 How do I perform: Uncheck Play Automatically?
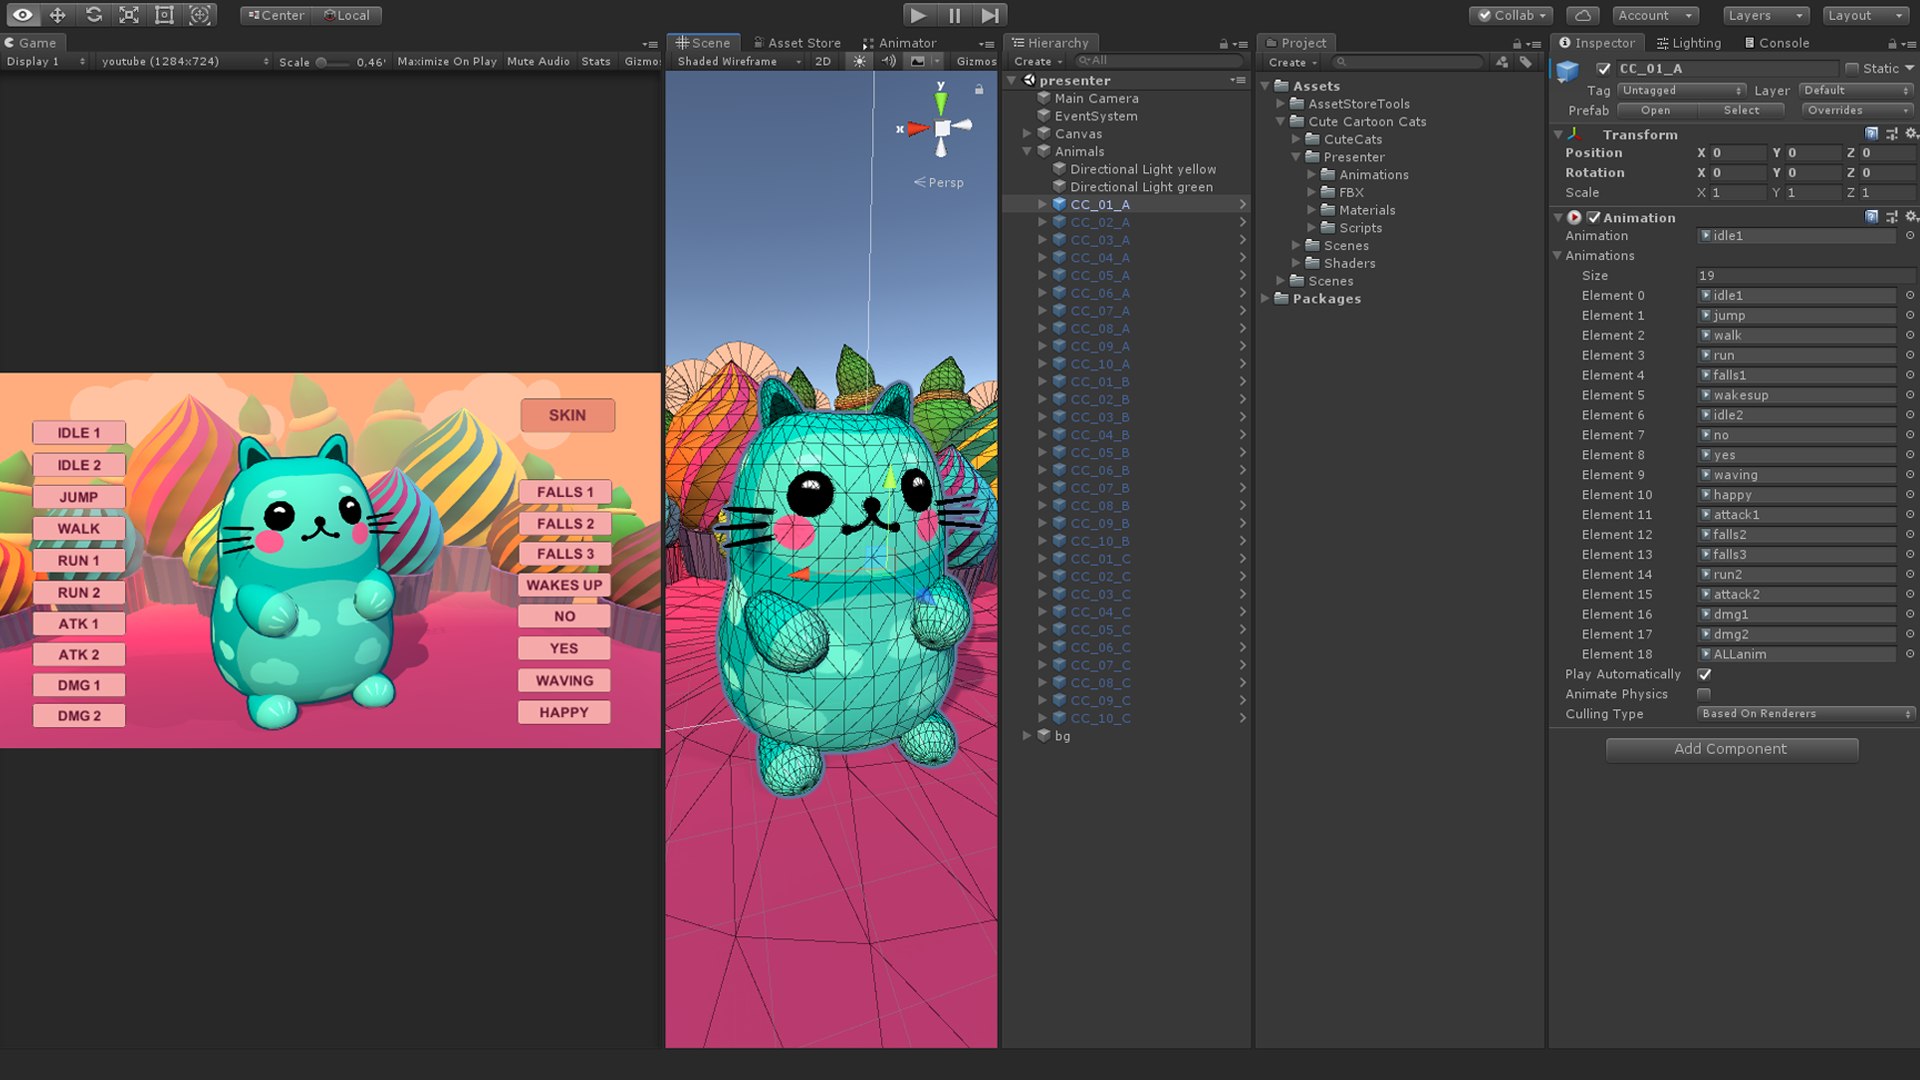tap(1704, 675)
